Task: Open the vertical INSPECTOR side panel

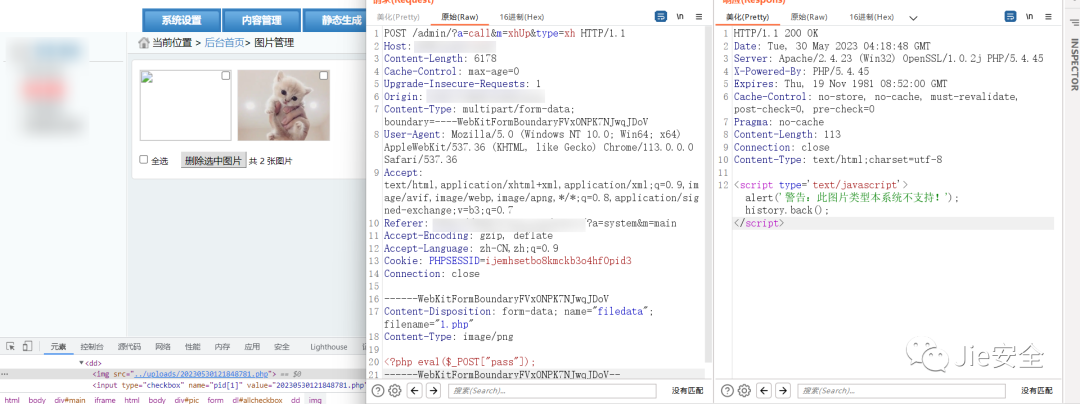Action: [1073, 64]
